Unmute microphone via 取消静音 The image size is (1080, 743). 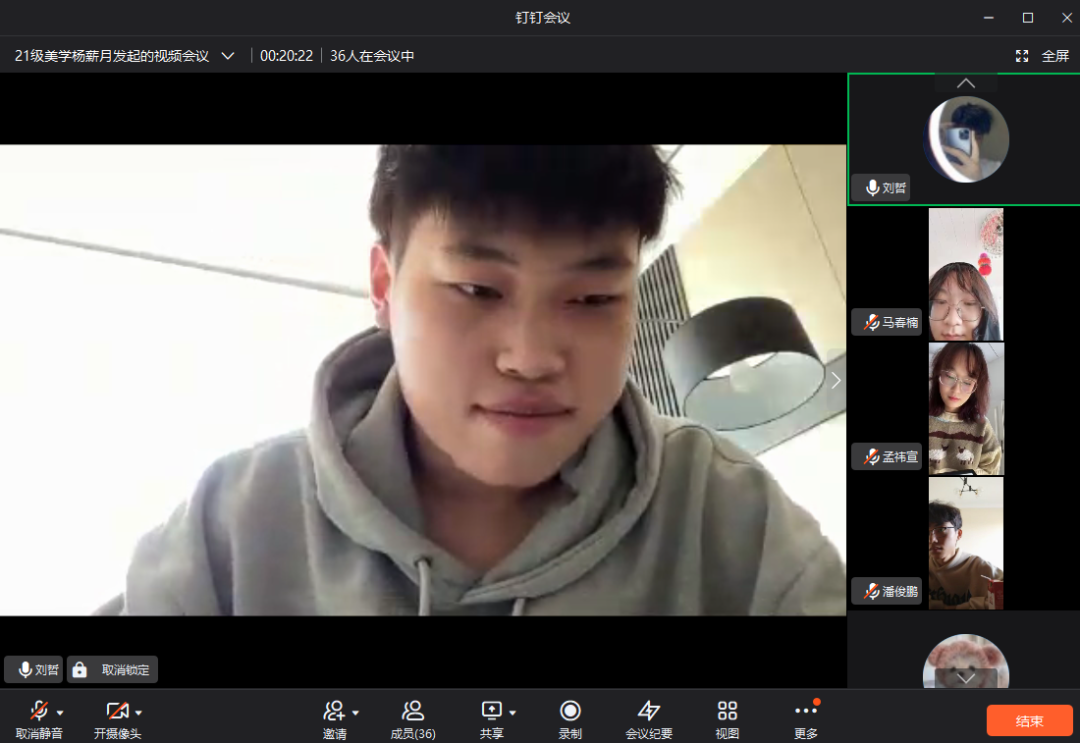(x=39, y=711)
